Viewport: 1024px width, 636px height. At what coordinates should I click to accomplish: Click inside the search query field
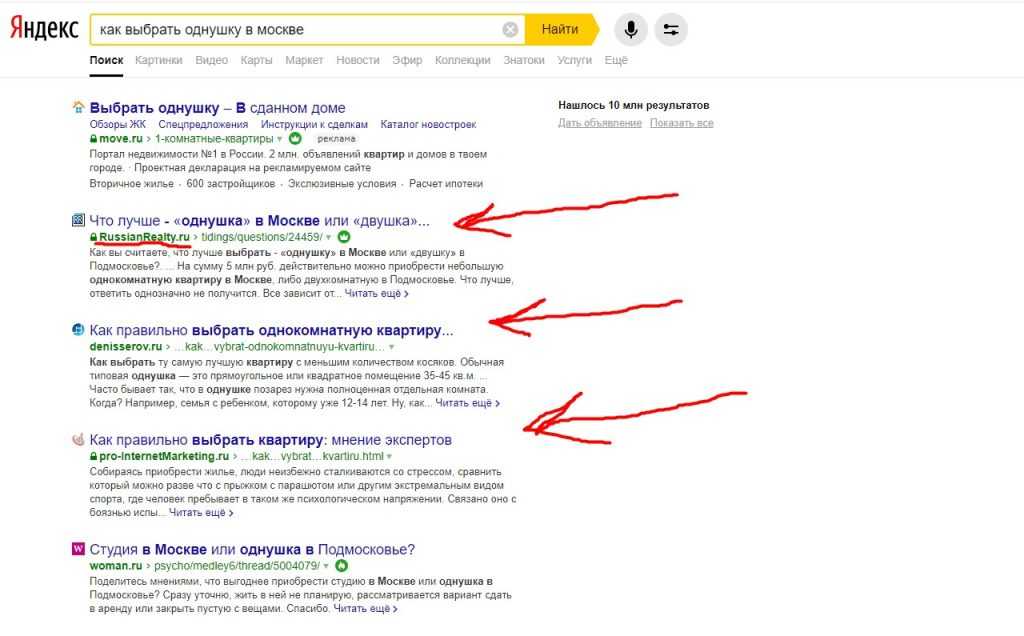pos(297,29)
